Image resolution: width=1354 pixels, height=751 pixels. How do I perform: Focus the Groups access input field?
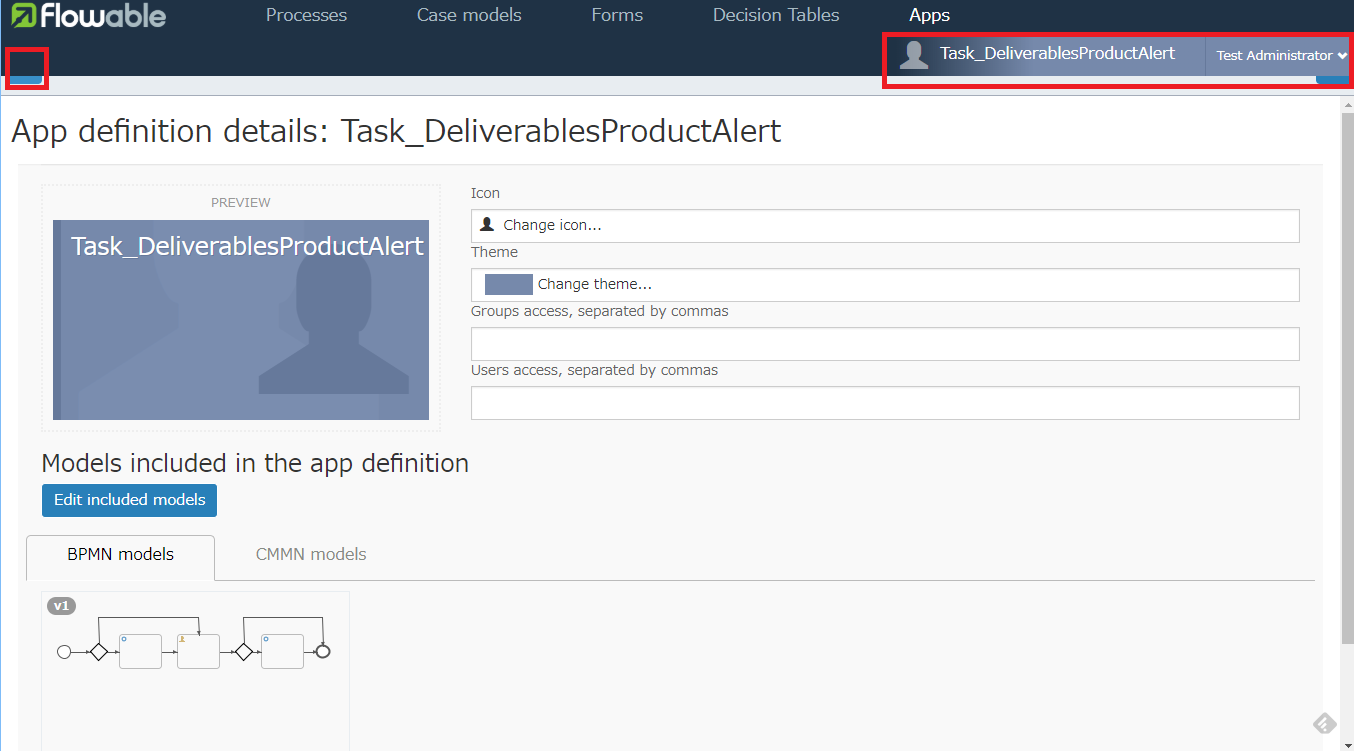885,344
